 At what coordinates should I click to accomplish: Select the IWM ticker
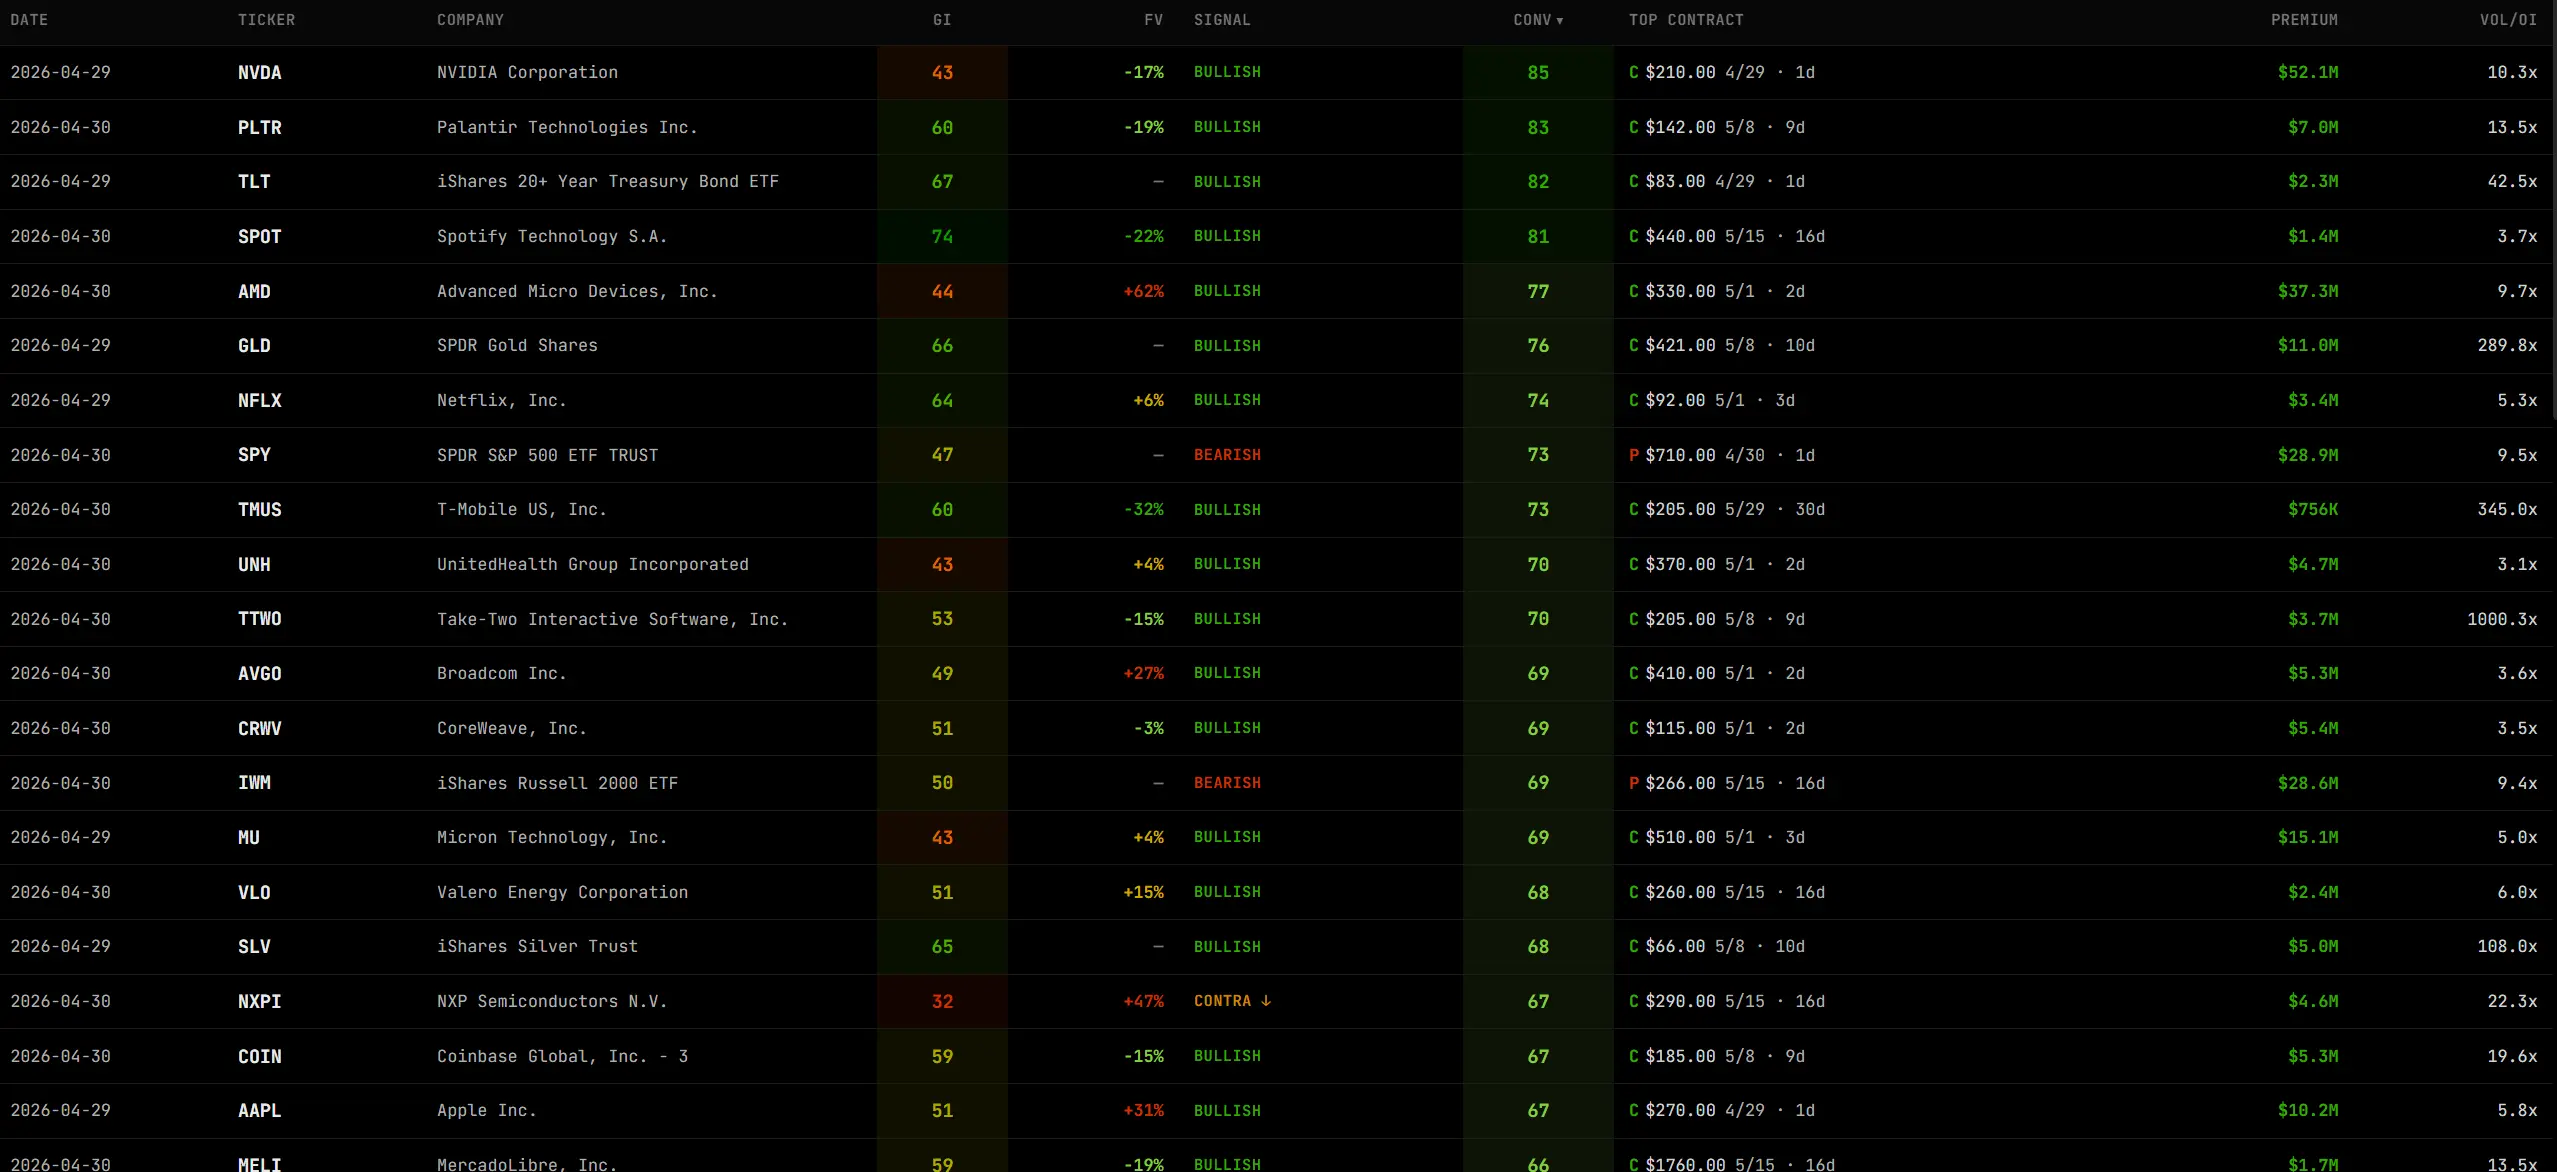tap(254, 783)
